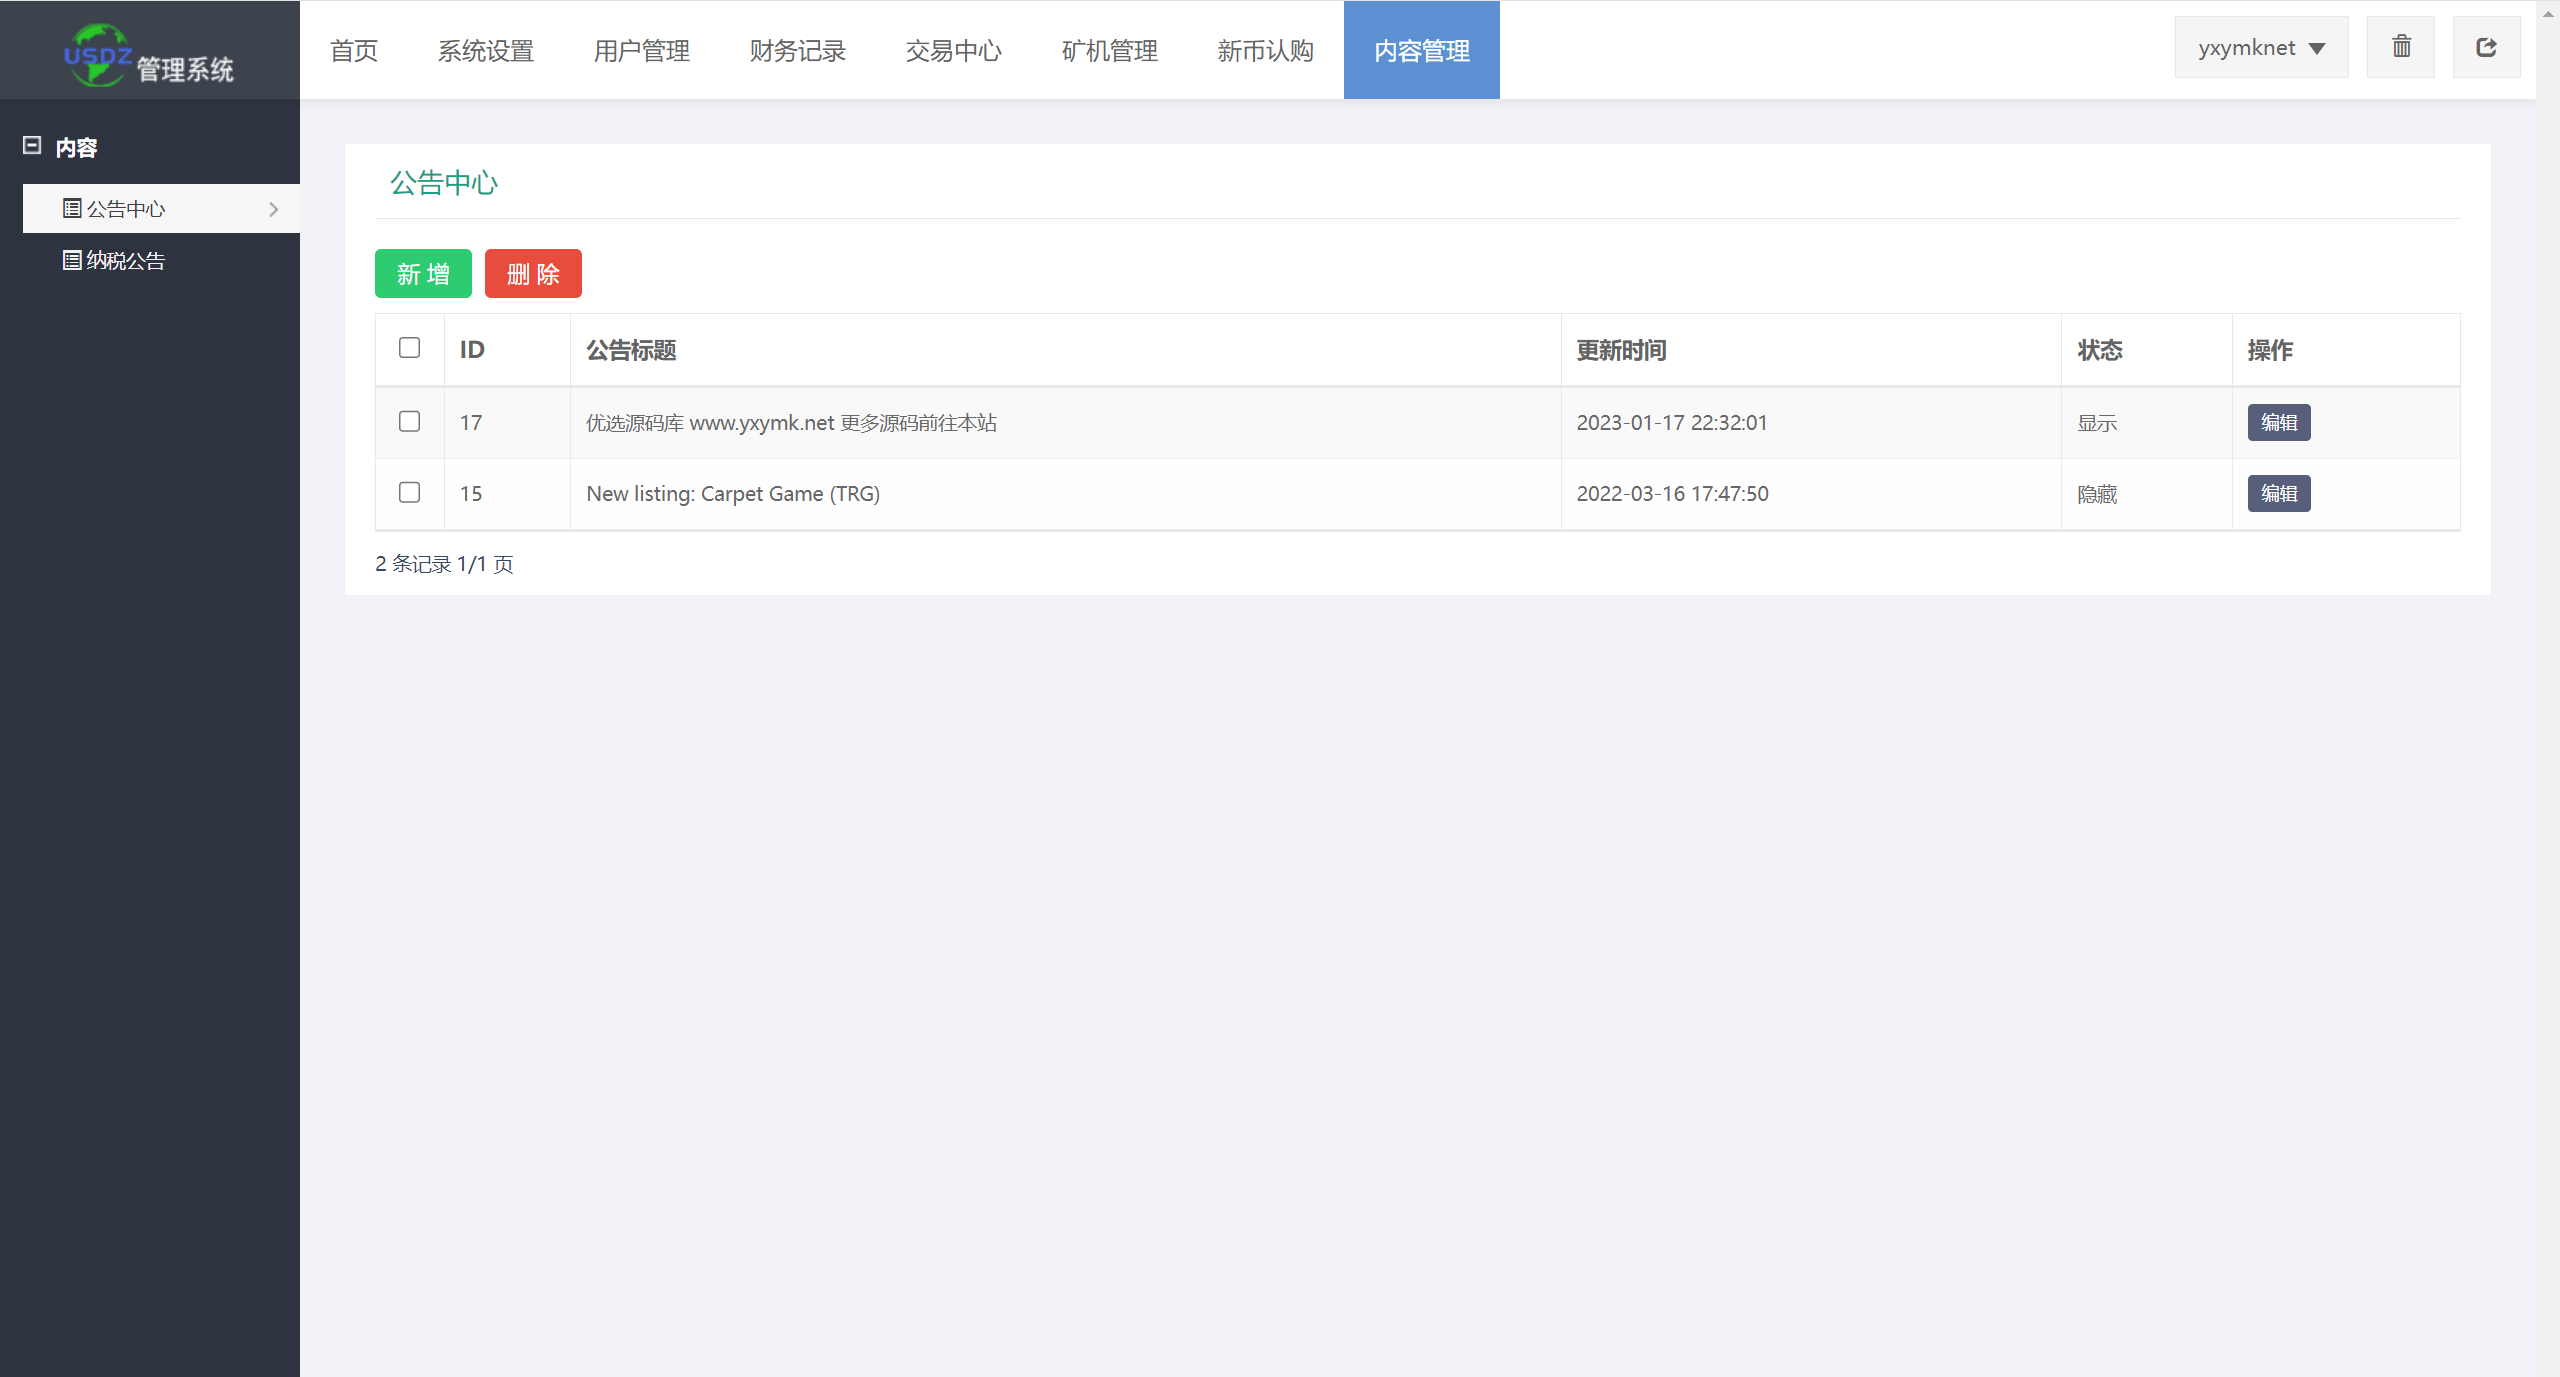
Task: Click the green 新增 button
Action: click(423, 273)
